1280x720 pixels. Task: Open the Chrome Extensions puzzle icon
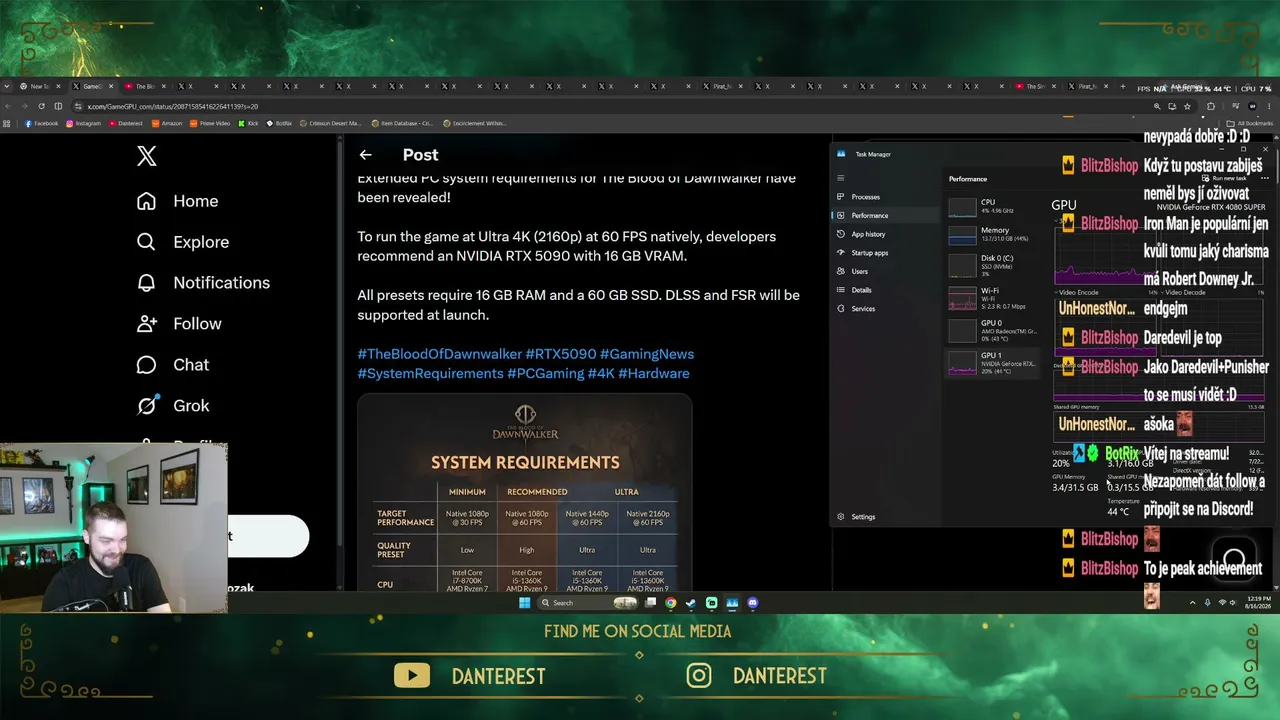[x=1211, y=106]
